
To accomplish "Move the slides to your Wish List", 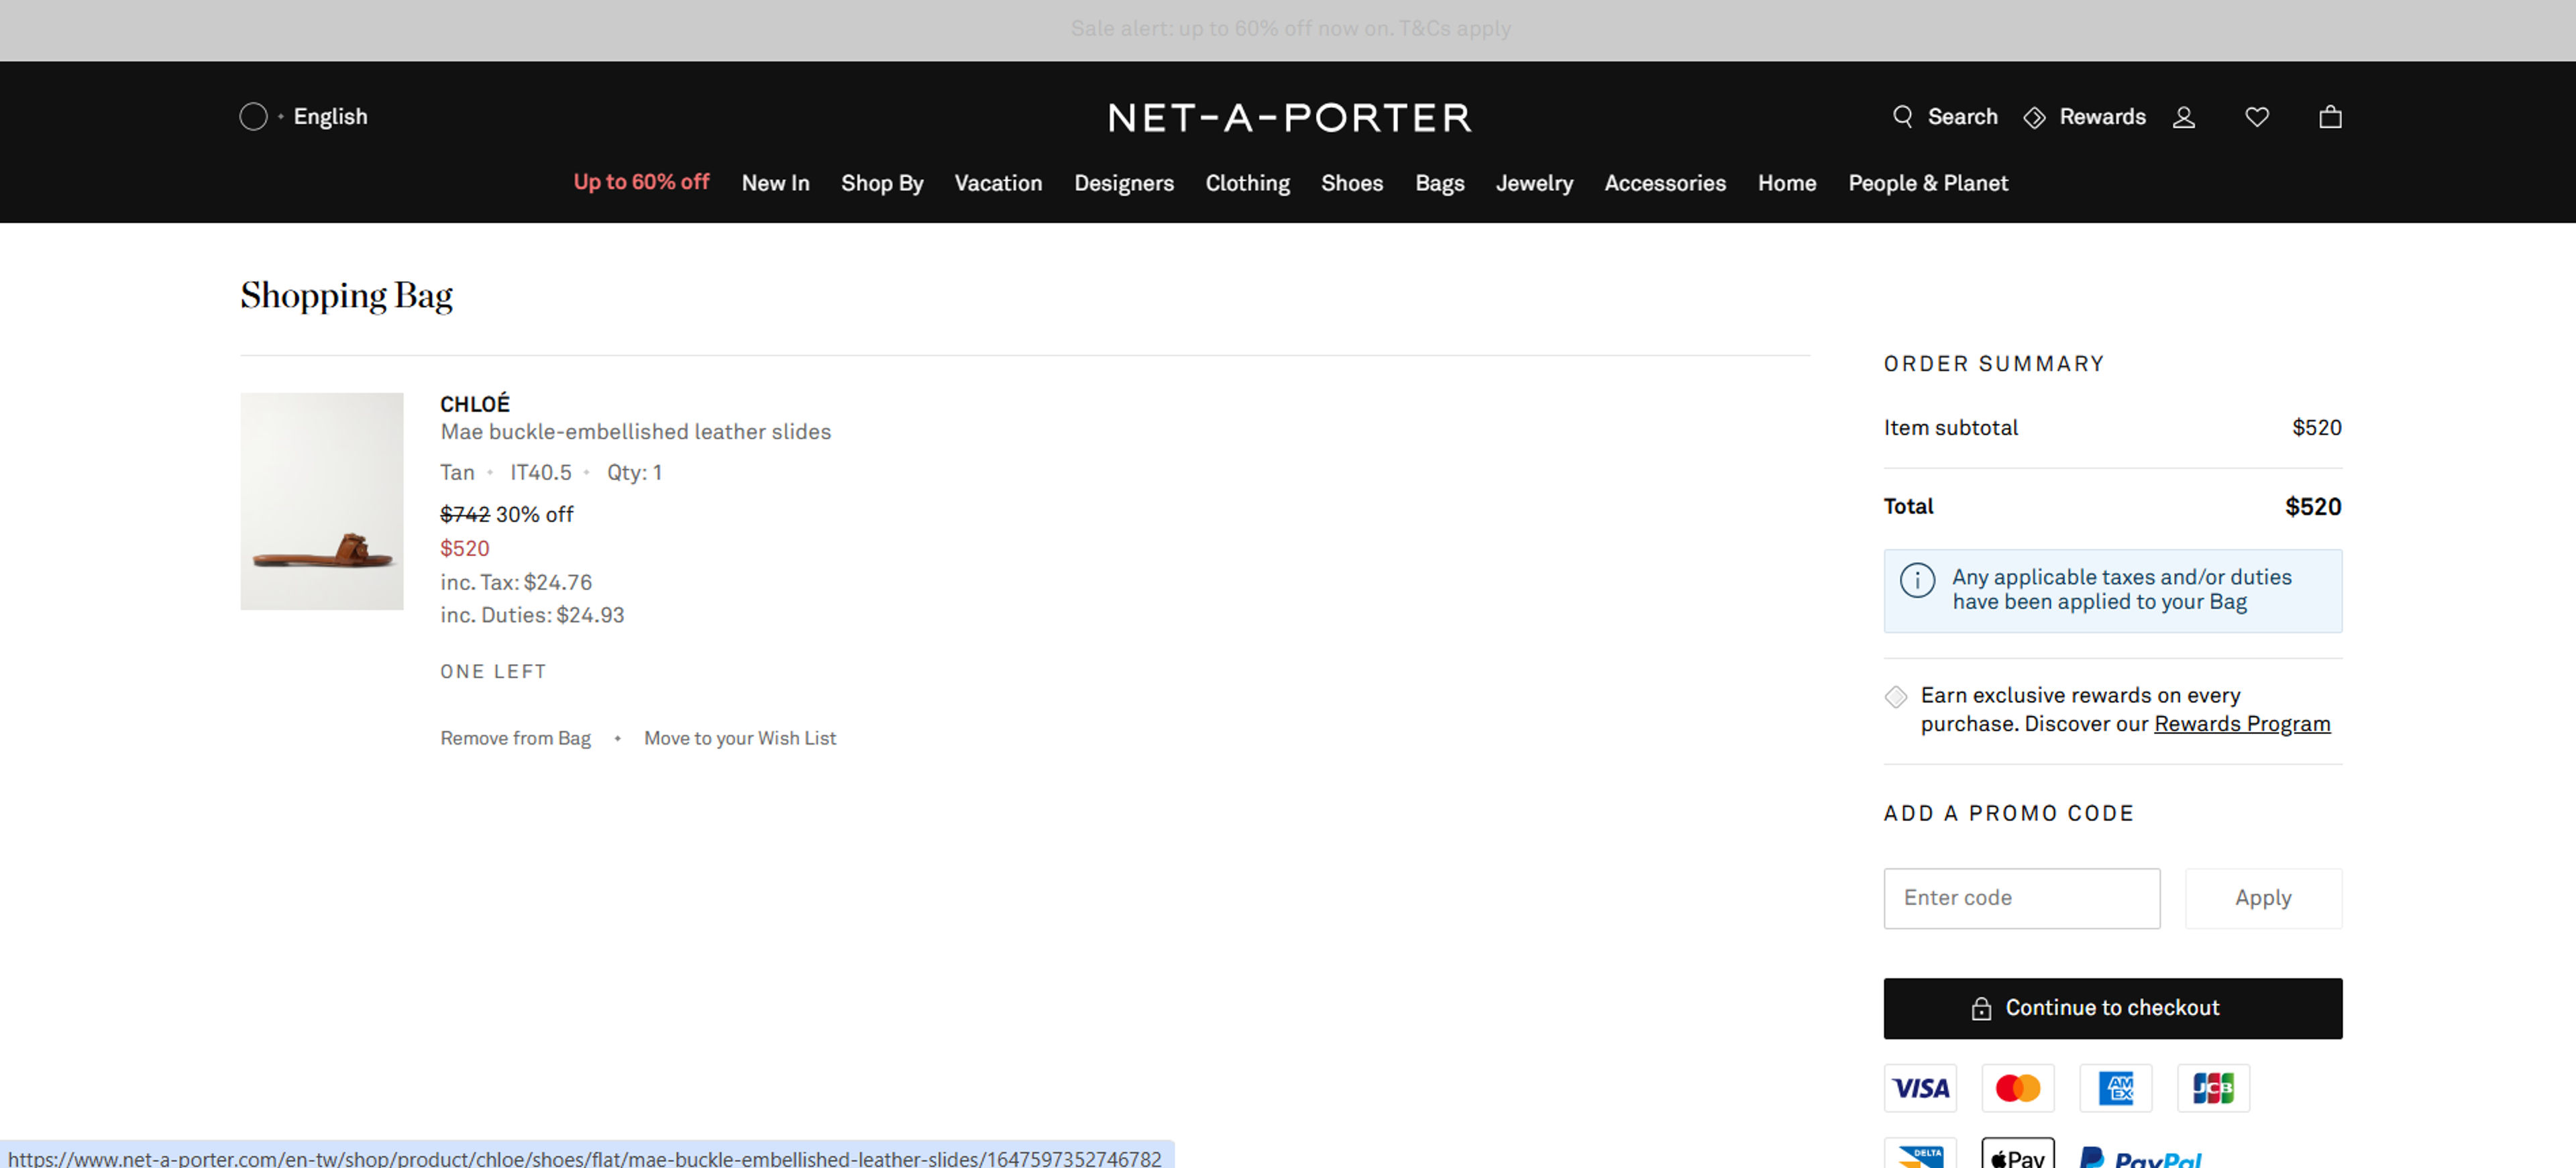I will coord(740,738).
